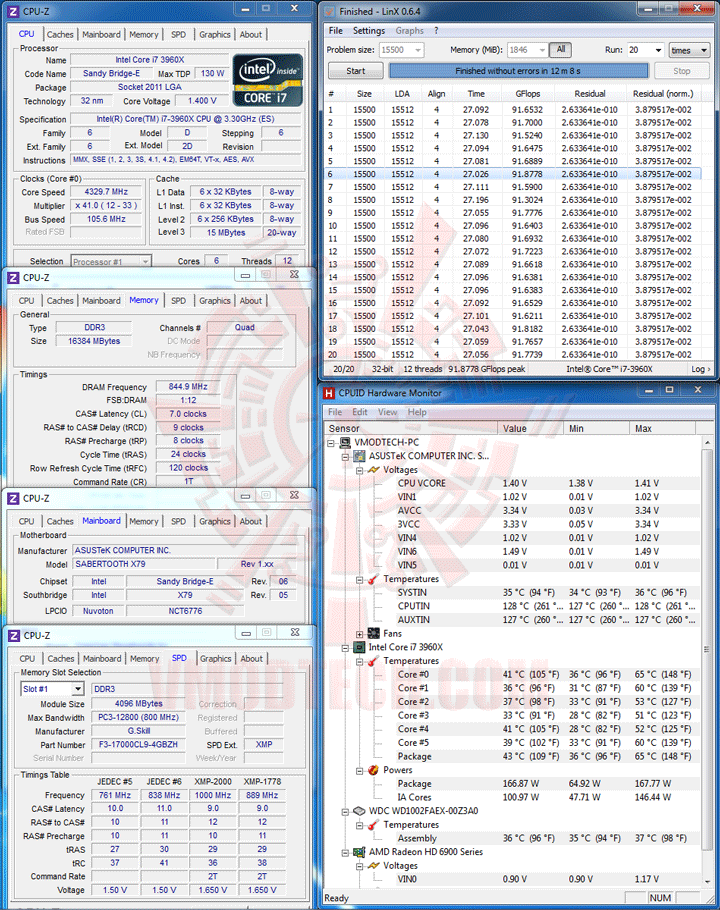Click the Stop button in LinX
Screen dimensions: 720x910
click(682, 71)
